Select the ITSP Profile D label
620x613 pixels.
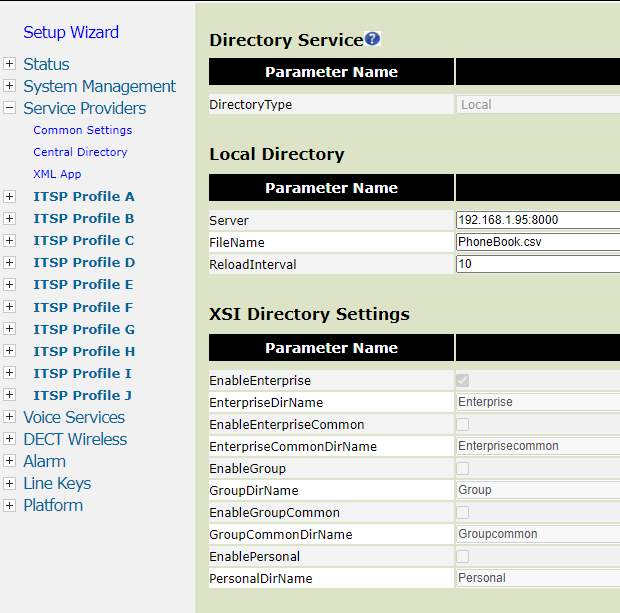tap(84, 263)
